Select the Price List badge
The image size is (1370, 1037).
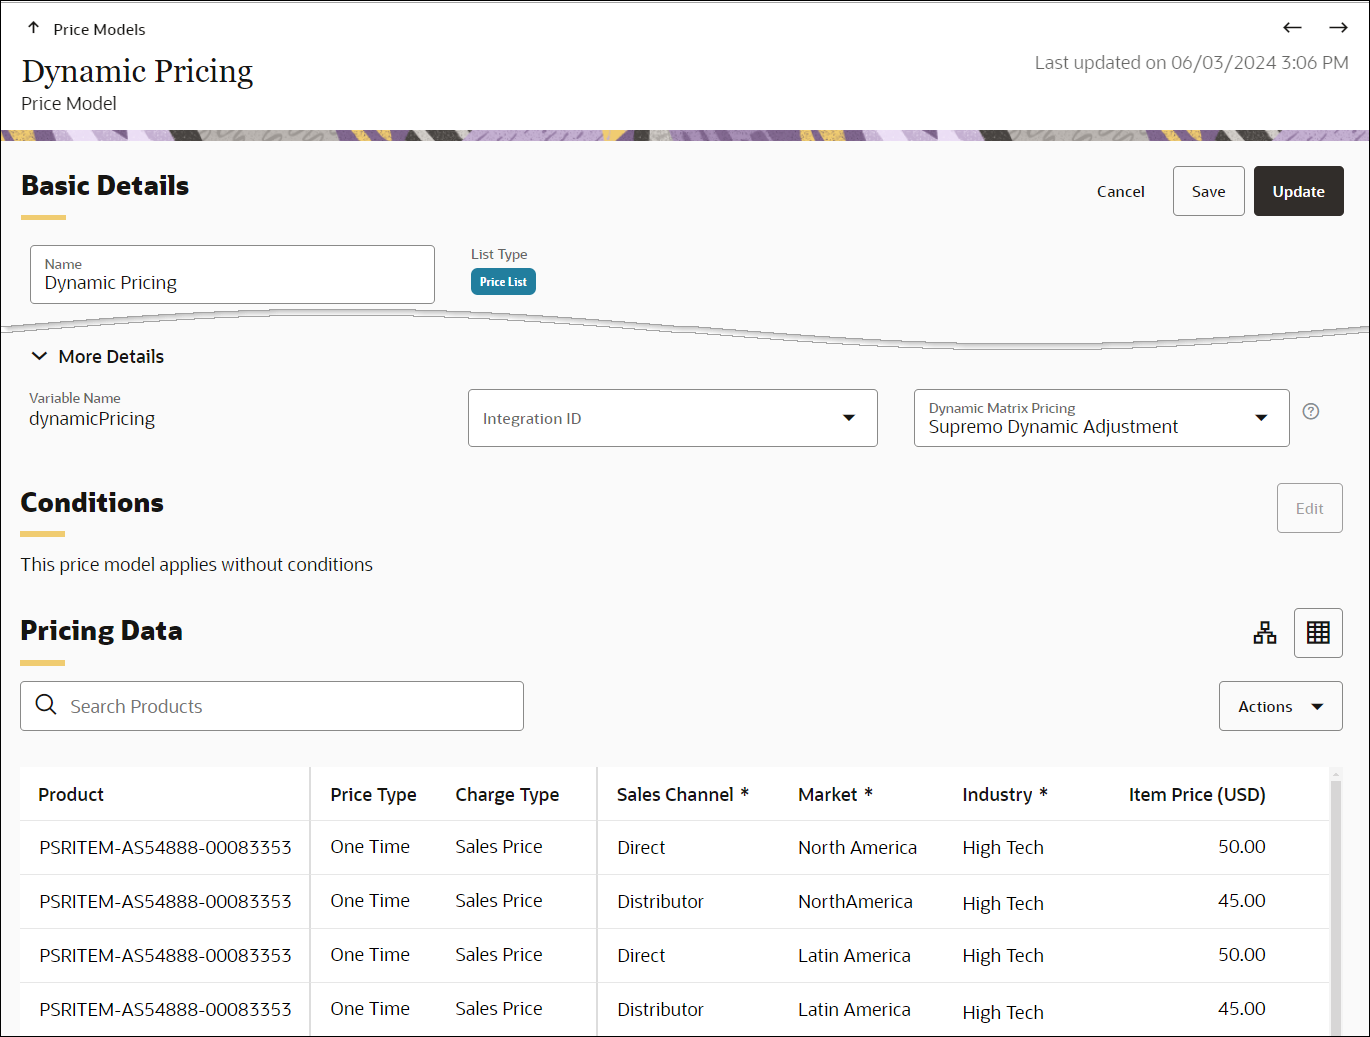(x=503, y=281)
